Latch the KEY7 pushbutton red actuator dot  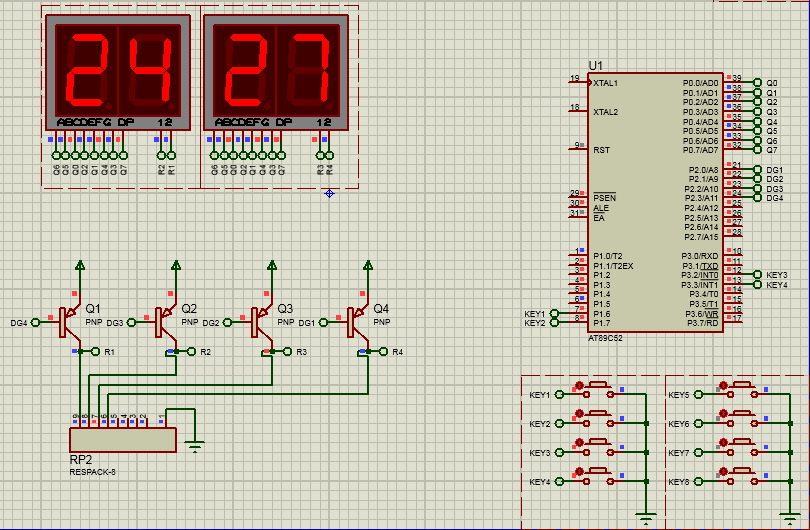click(x=723, y=443)
